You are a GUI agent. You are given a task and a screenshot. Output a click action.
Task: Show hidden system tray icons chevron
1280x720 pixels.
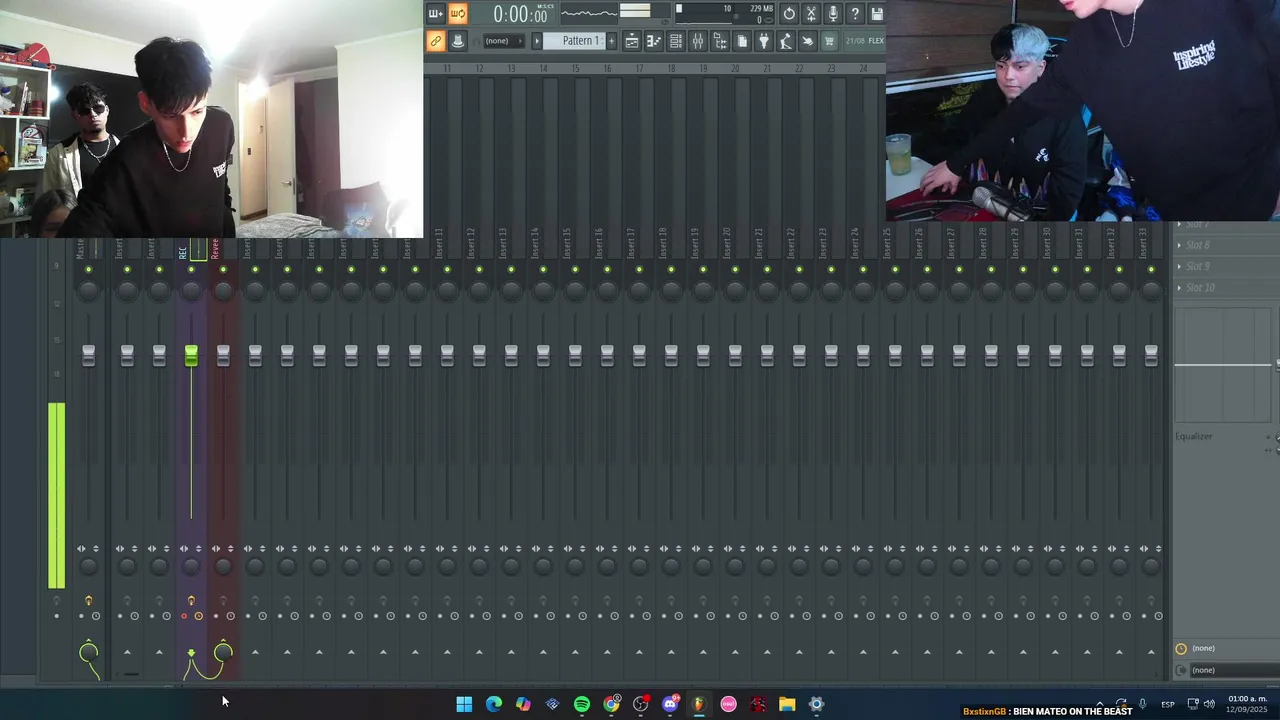(x=1100, y=704)
